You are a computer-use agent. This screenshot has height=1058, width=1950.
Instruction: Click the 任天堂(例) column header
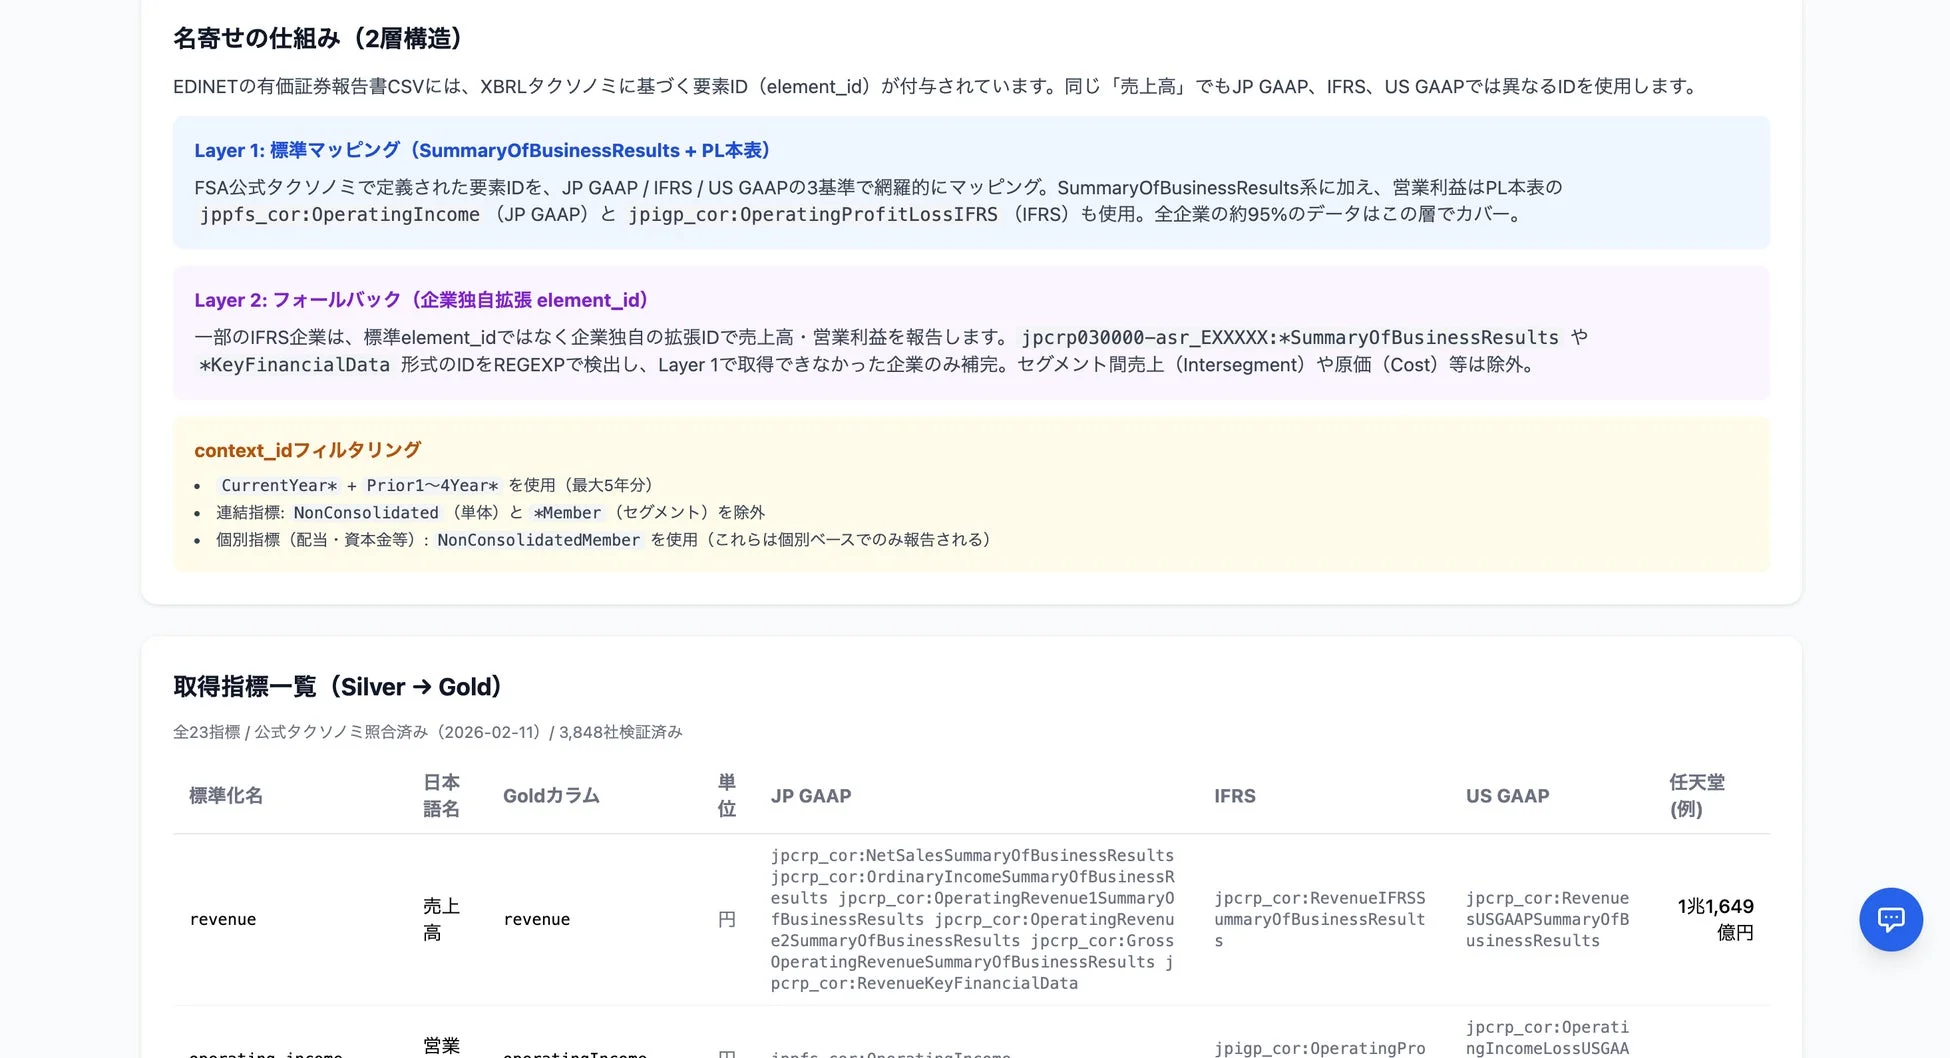[1696, 796]
